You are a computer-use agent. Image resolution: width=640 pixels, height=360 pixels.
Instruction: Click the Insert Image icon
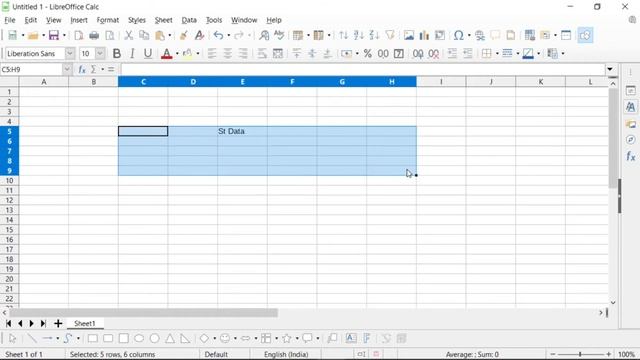point(409,35)
